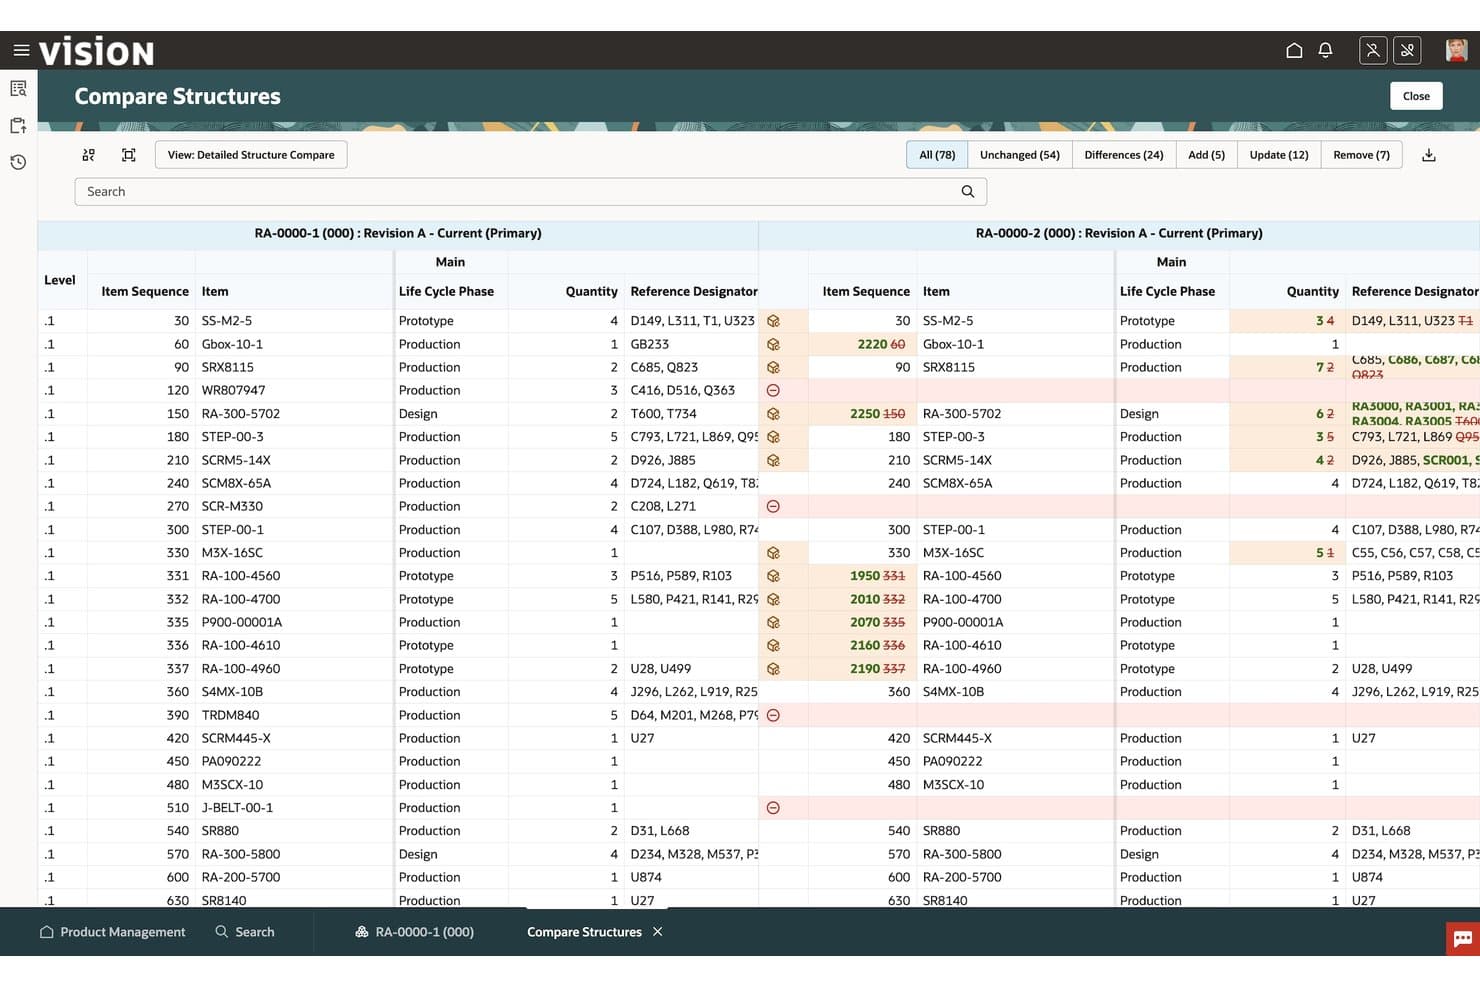1480x987 pixels.
Task: Open the chat help button
Action: click(x=1462, y=939)
